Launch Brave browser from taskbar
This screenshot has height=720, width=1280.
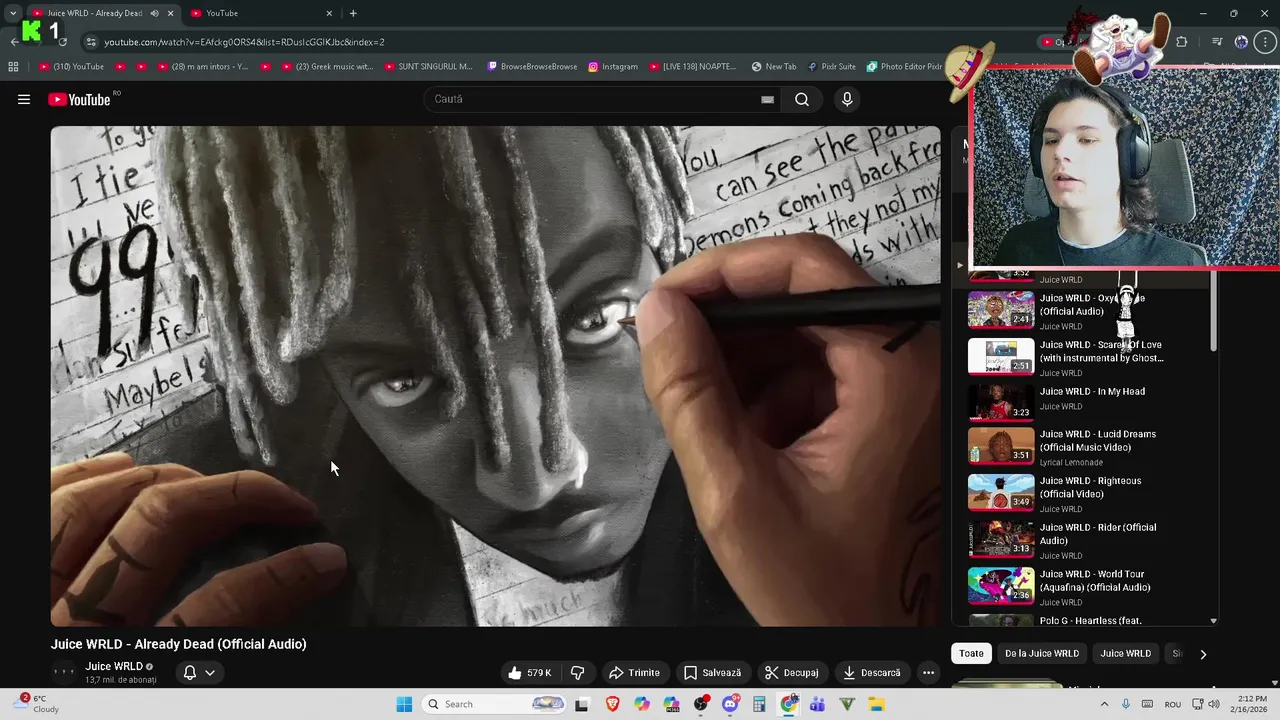(x=612, y=704)
